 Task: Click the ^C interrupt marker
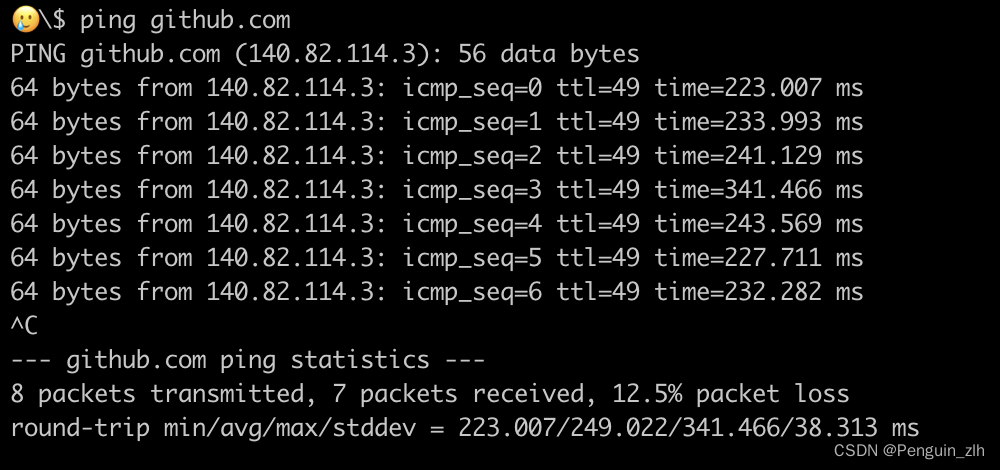24,326
